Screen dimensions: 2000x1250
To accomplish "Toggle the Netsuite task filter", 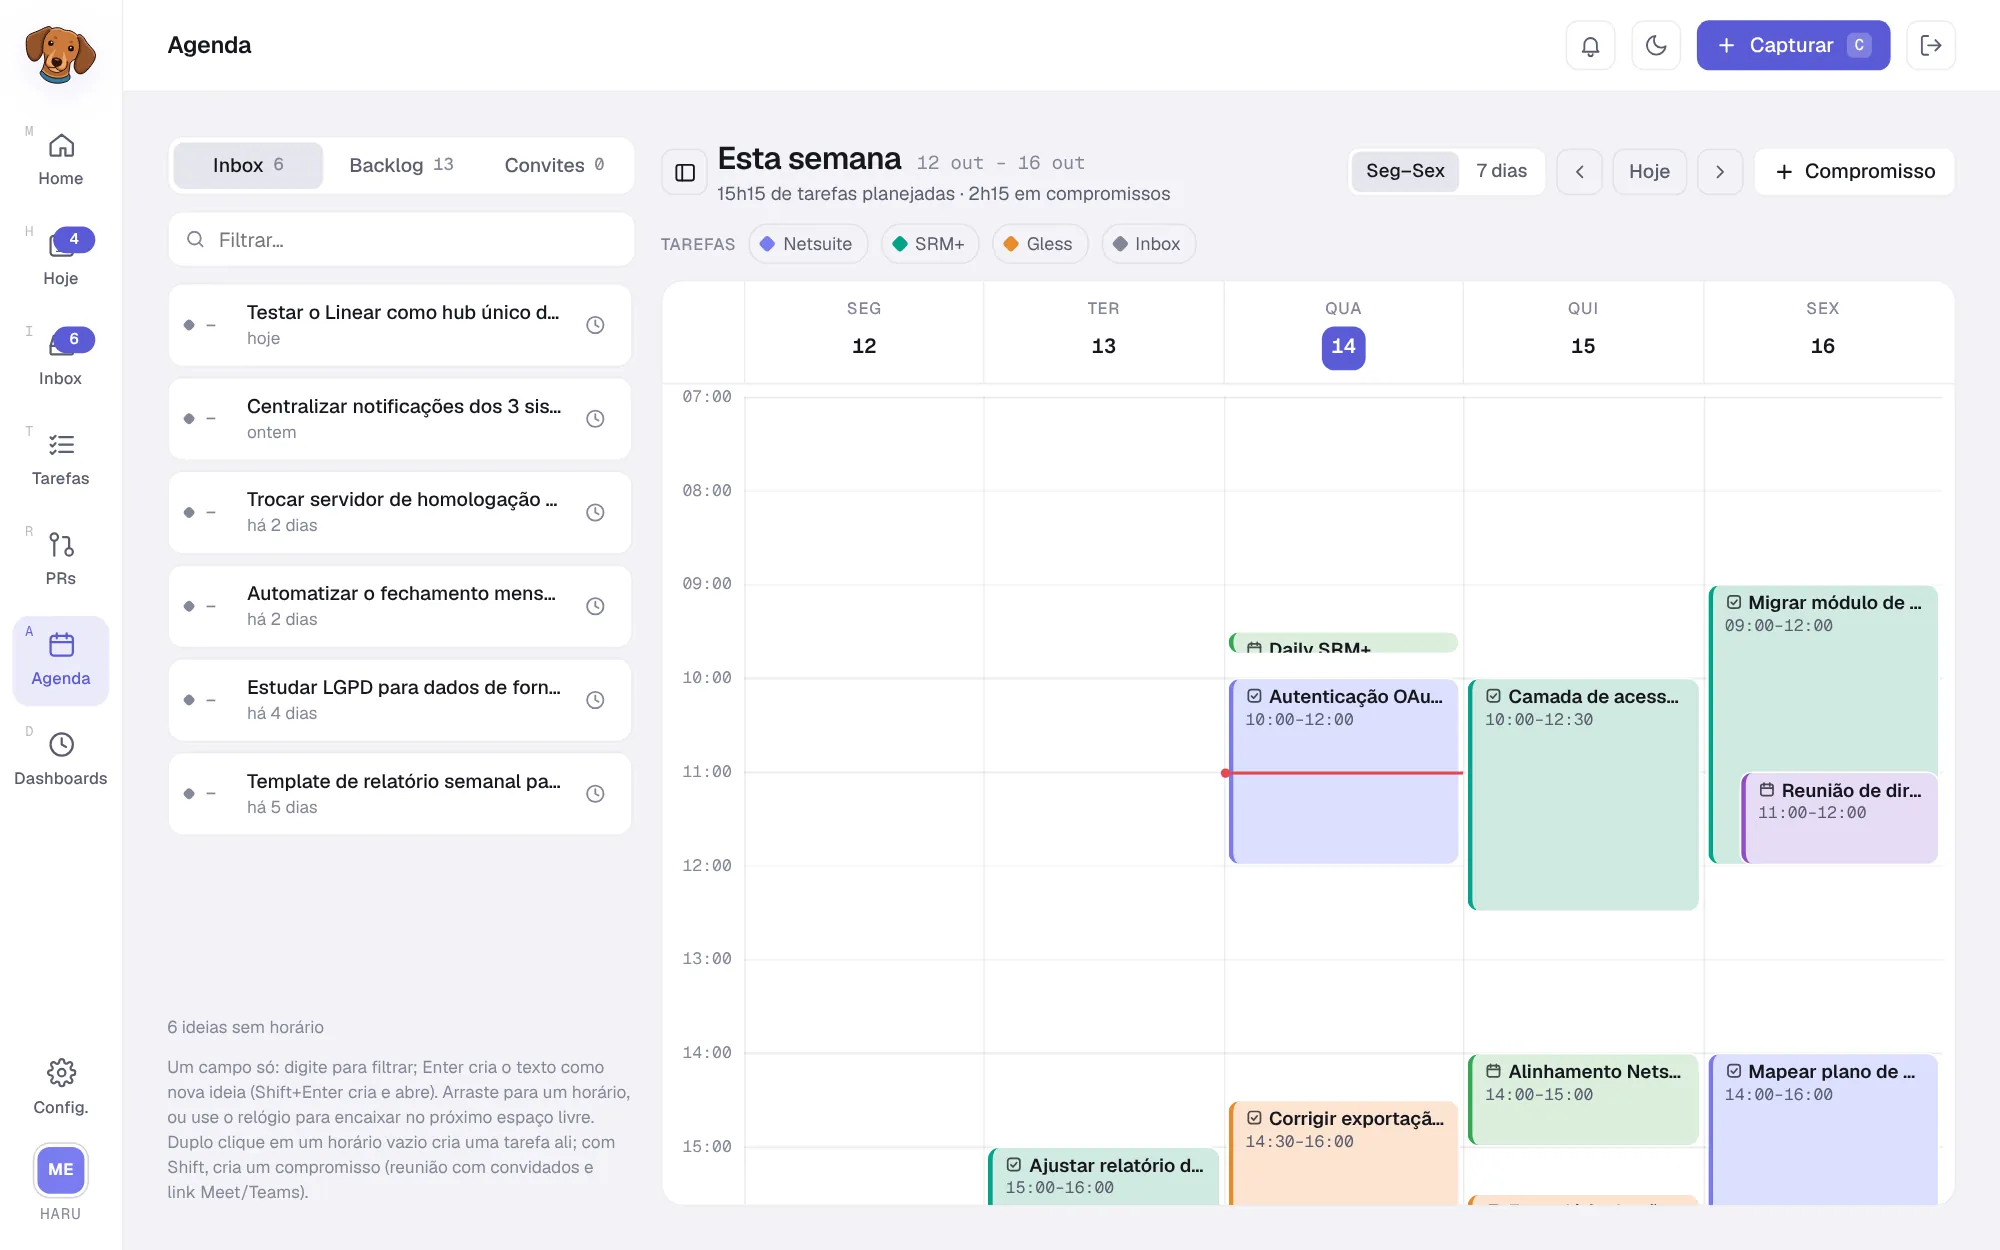I will 807,244.
